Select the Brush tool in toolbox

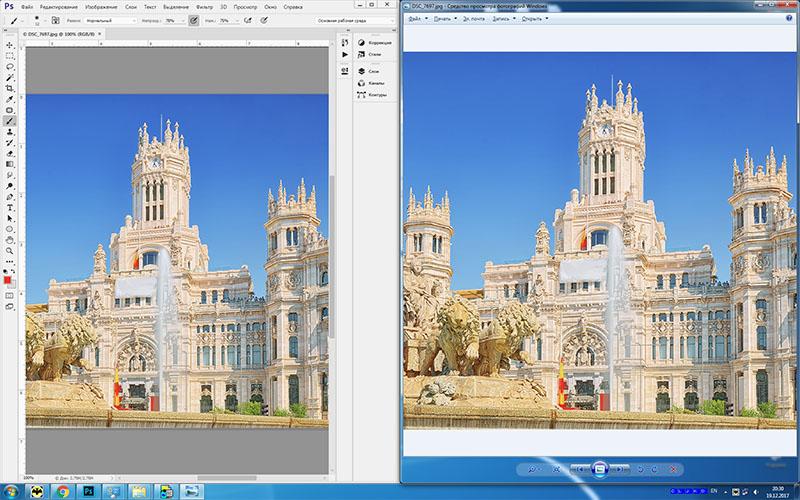click(9, 121)
